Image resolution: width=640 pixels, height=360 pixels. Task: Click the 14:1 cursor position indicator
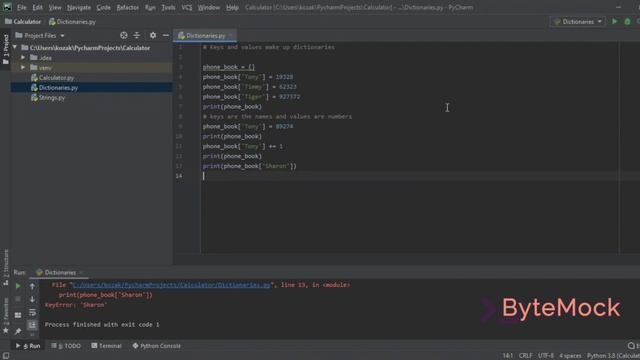coord(507,356)
